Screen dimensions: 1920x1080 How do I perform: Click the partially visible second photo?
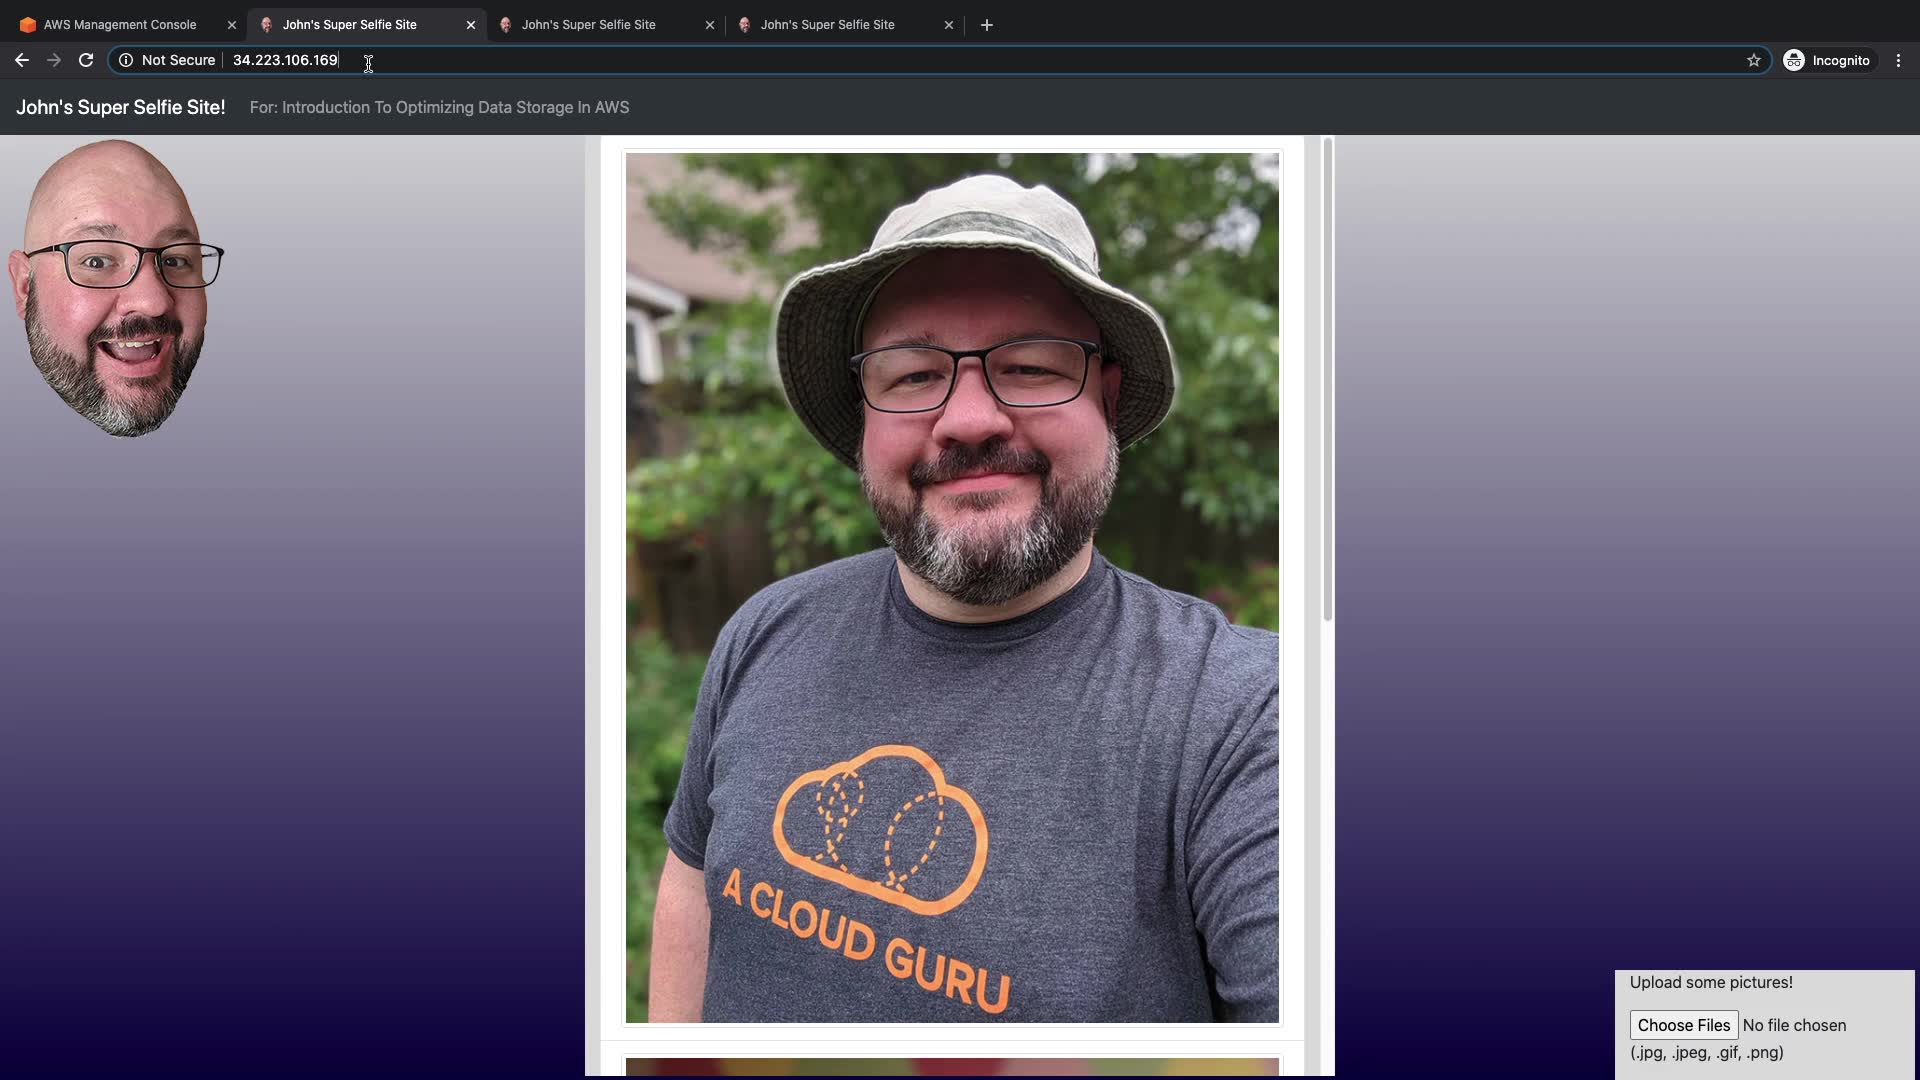(x=951, y=1067)
